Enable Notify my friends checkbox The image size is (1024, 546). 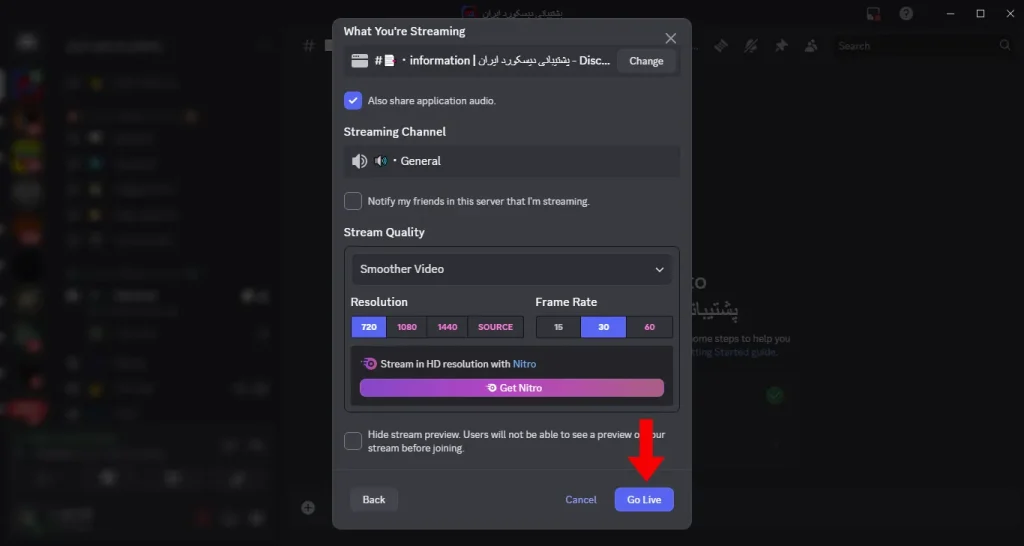click(x=353, y=201)
